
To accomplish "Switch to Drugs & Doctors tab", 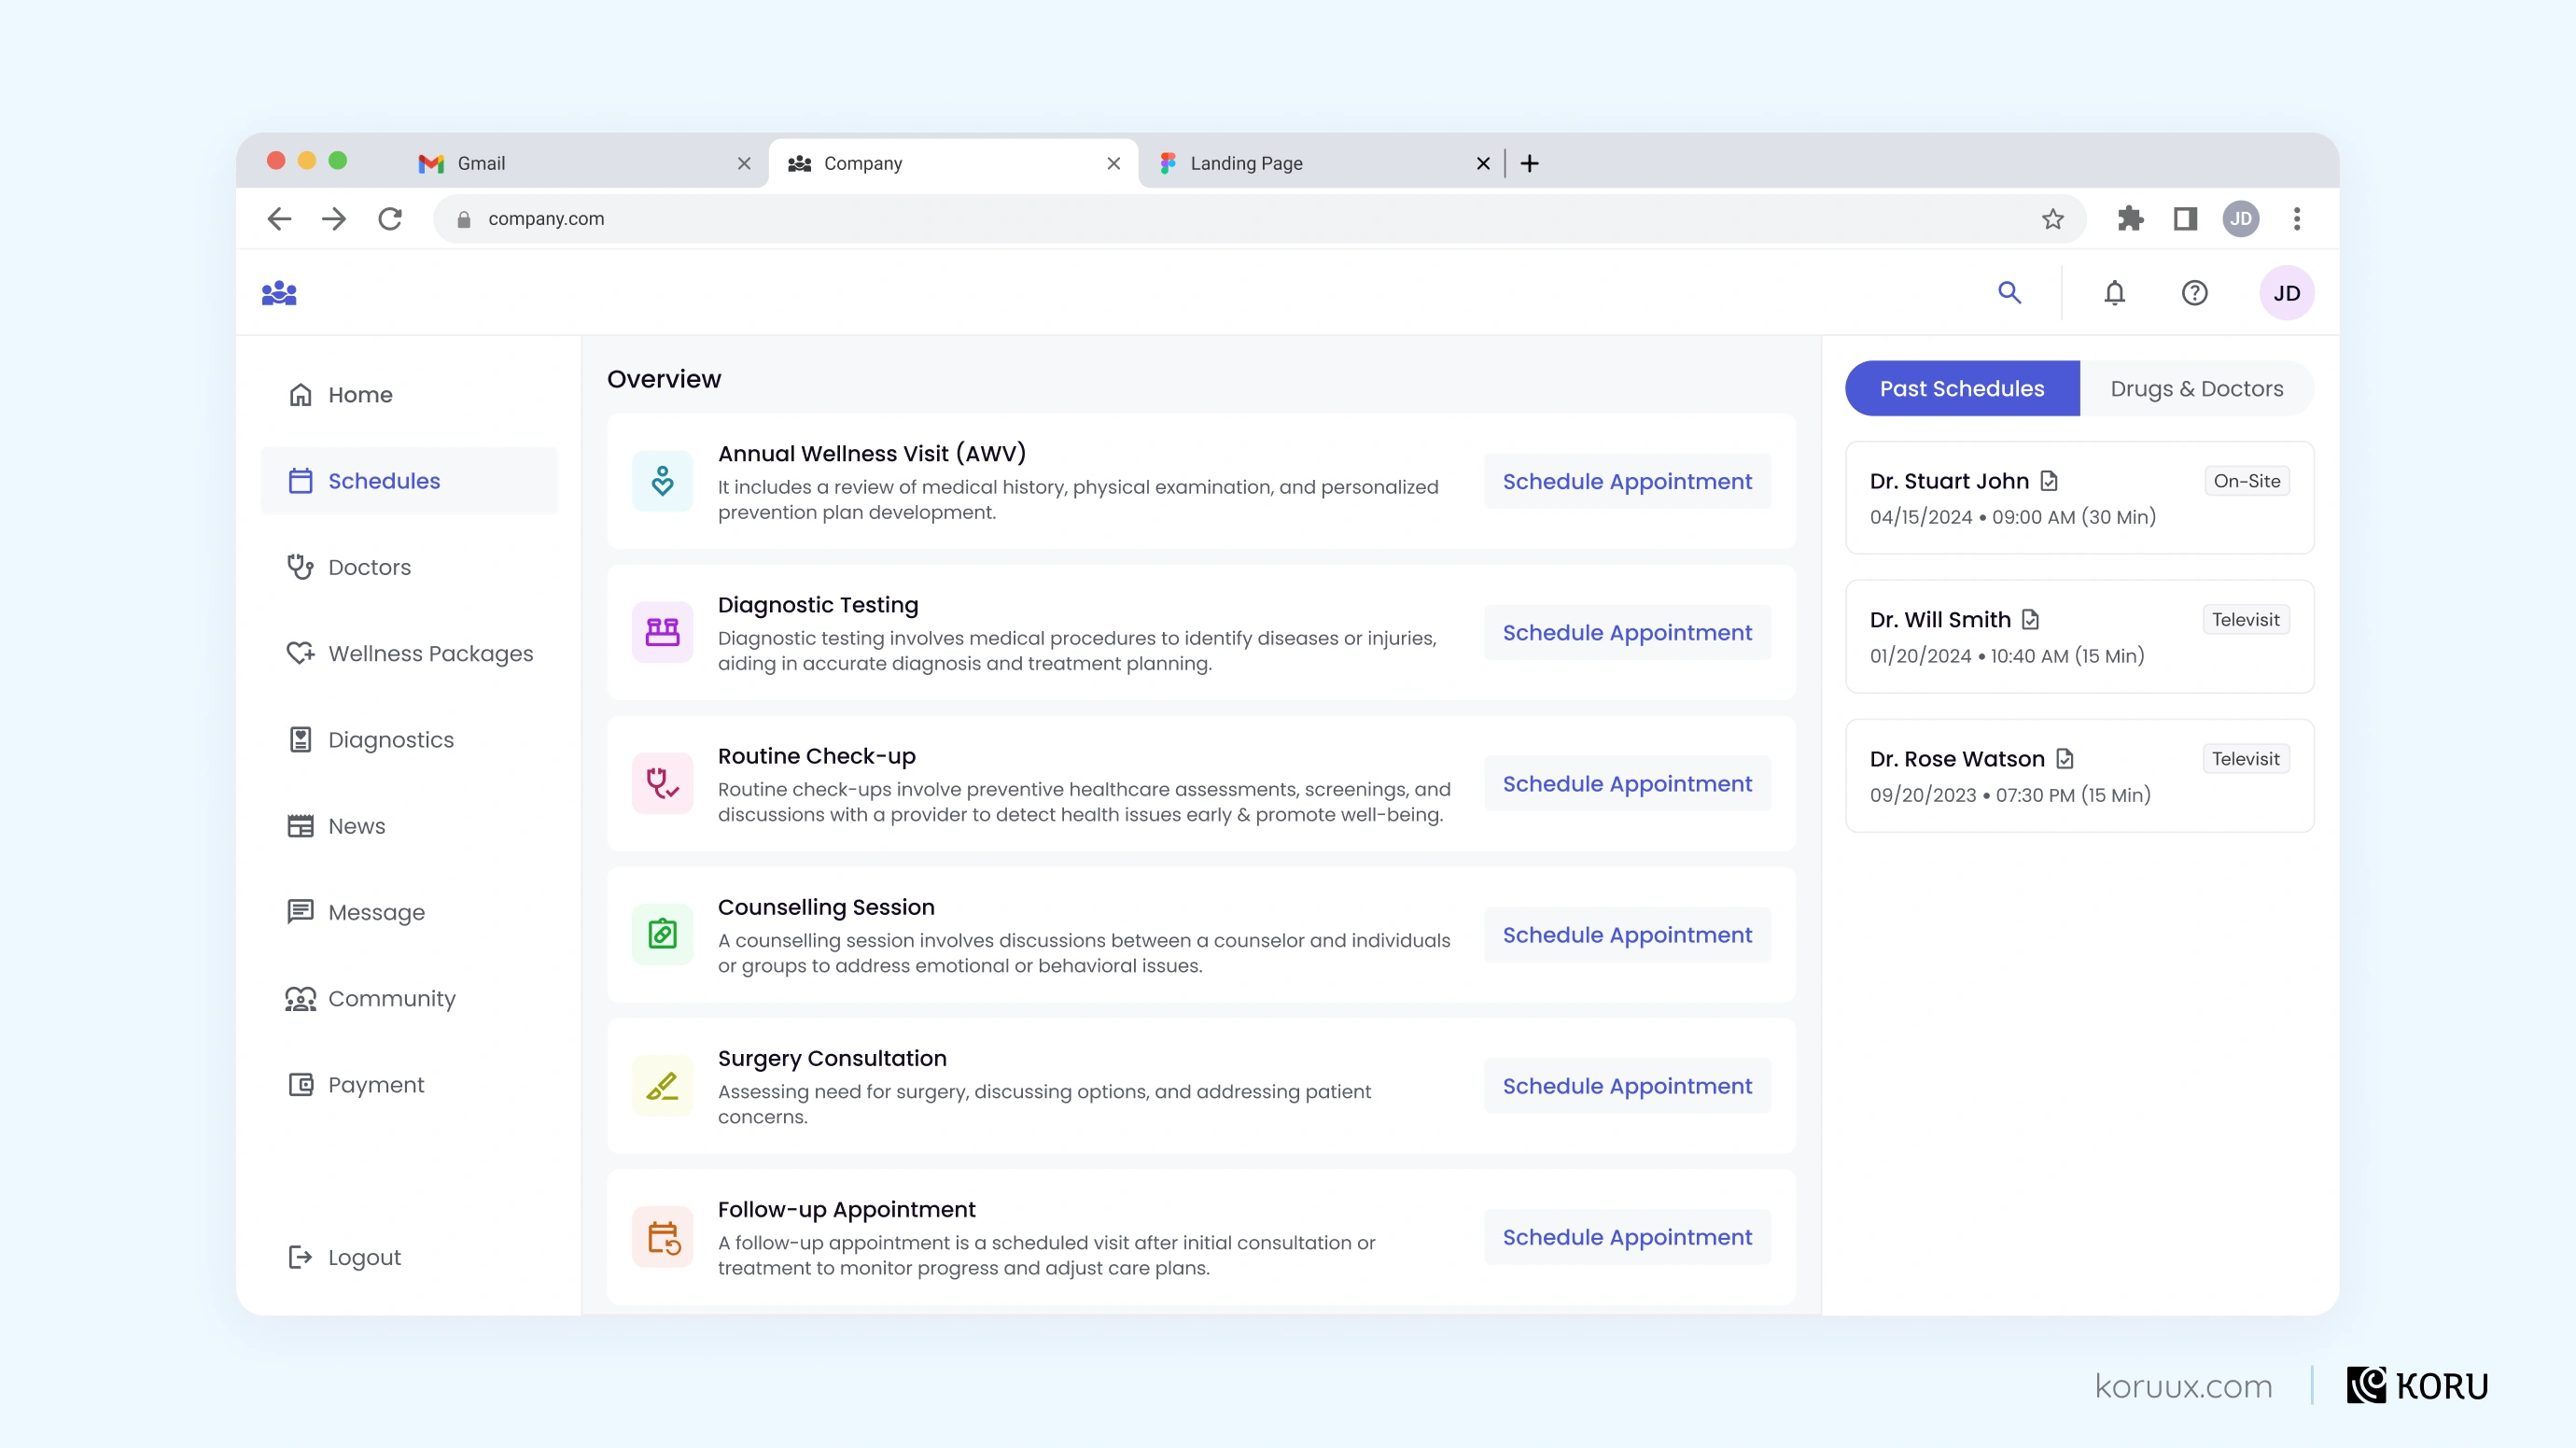I will pyautogui.click(x=2196, y=388).
